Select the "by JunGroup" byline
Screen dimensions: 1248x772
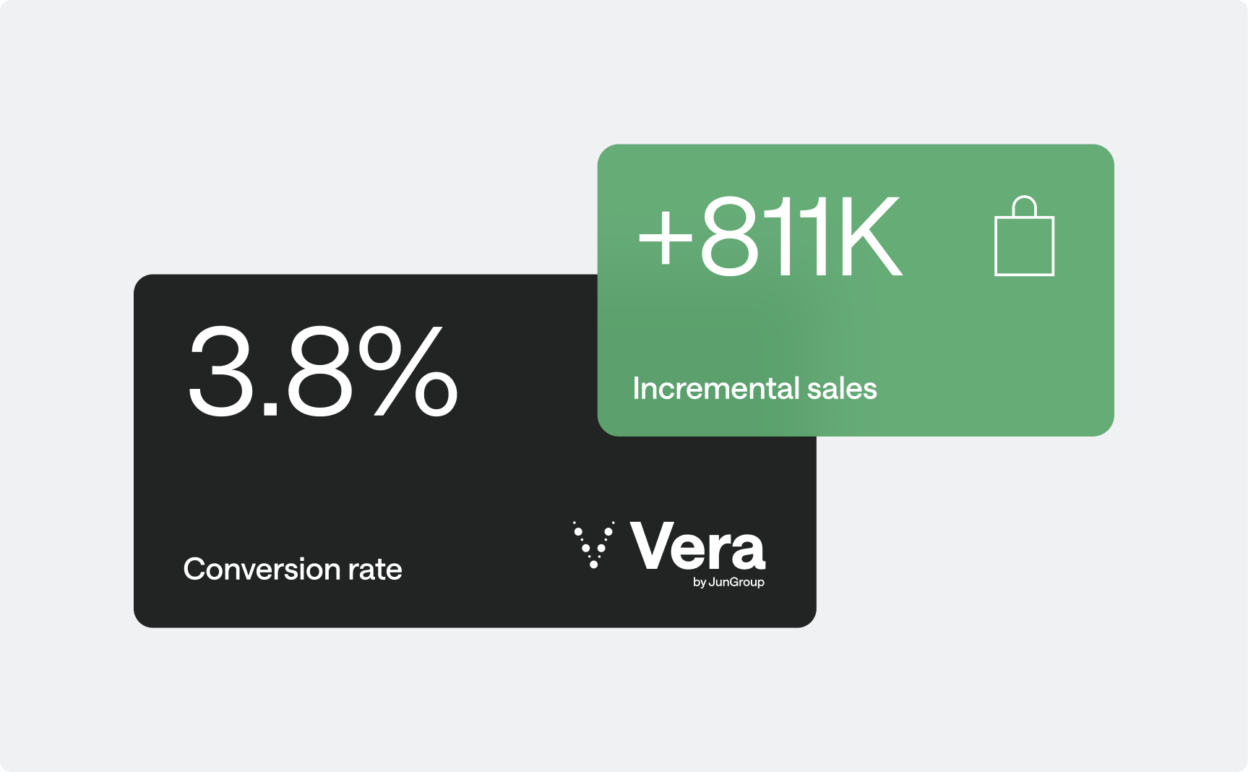pos(728,582)
